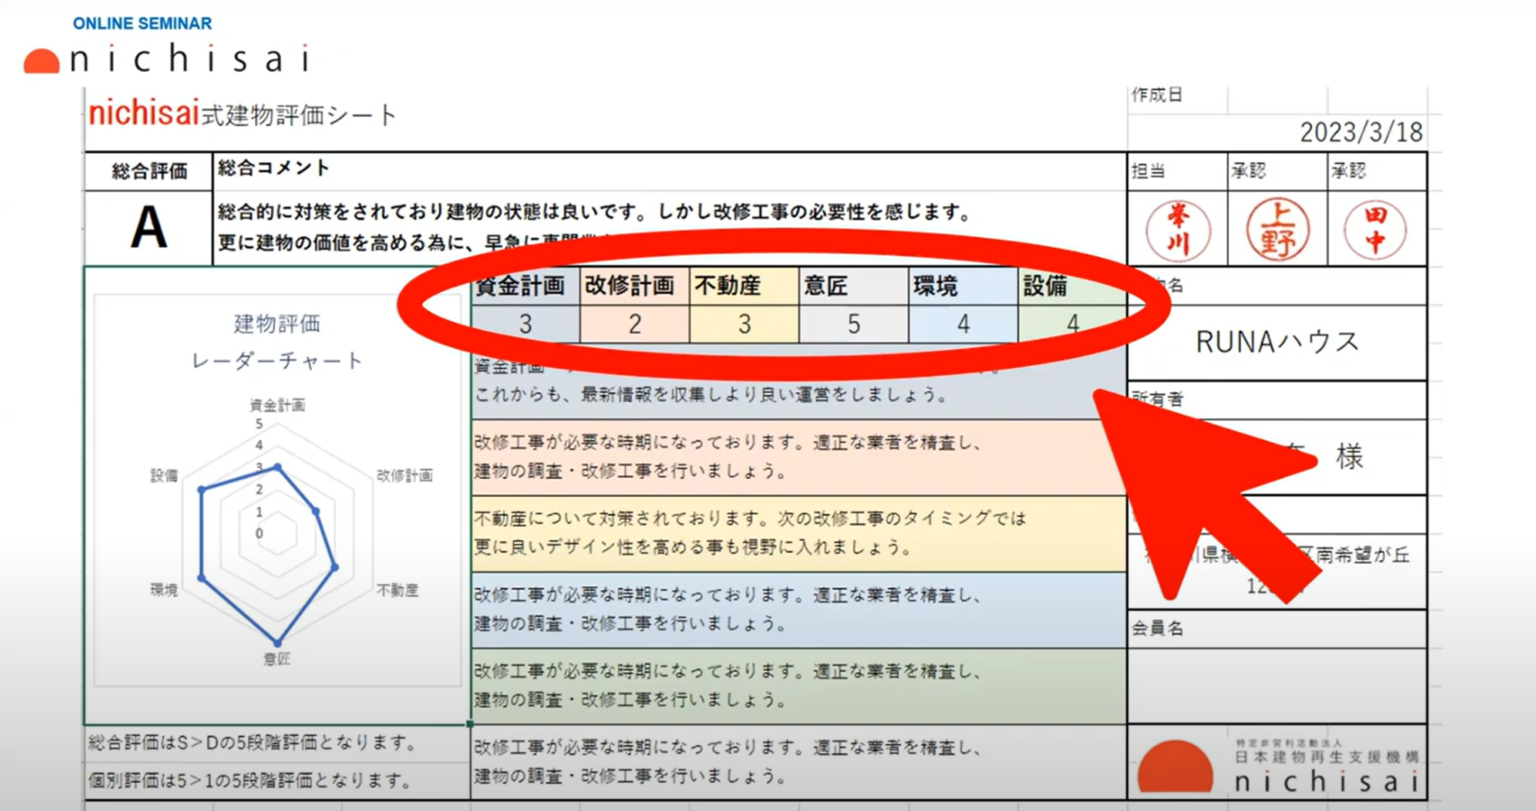The width and height of the screenshot is (1536, 811).
Task: Click the 資金計画 axis label on radar chart
Action: (x=277, y=405)
